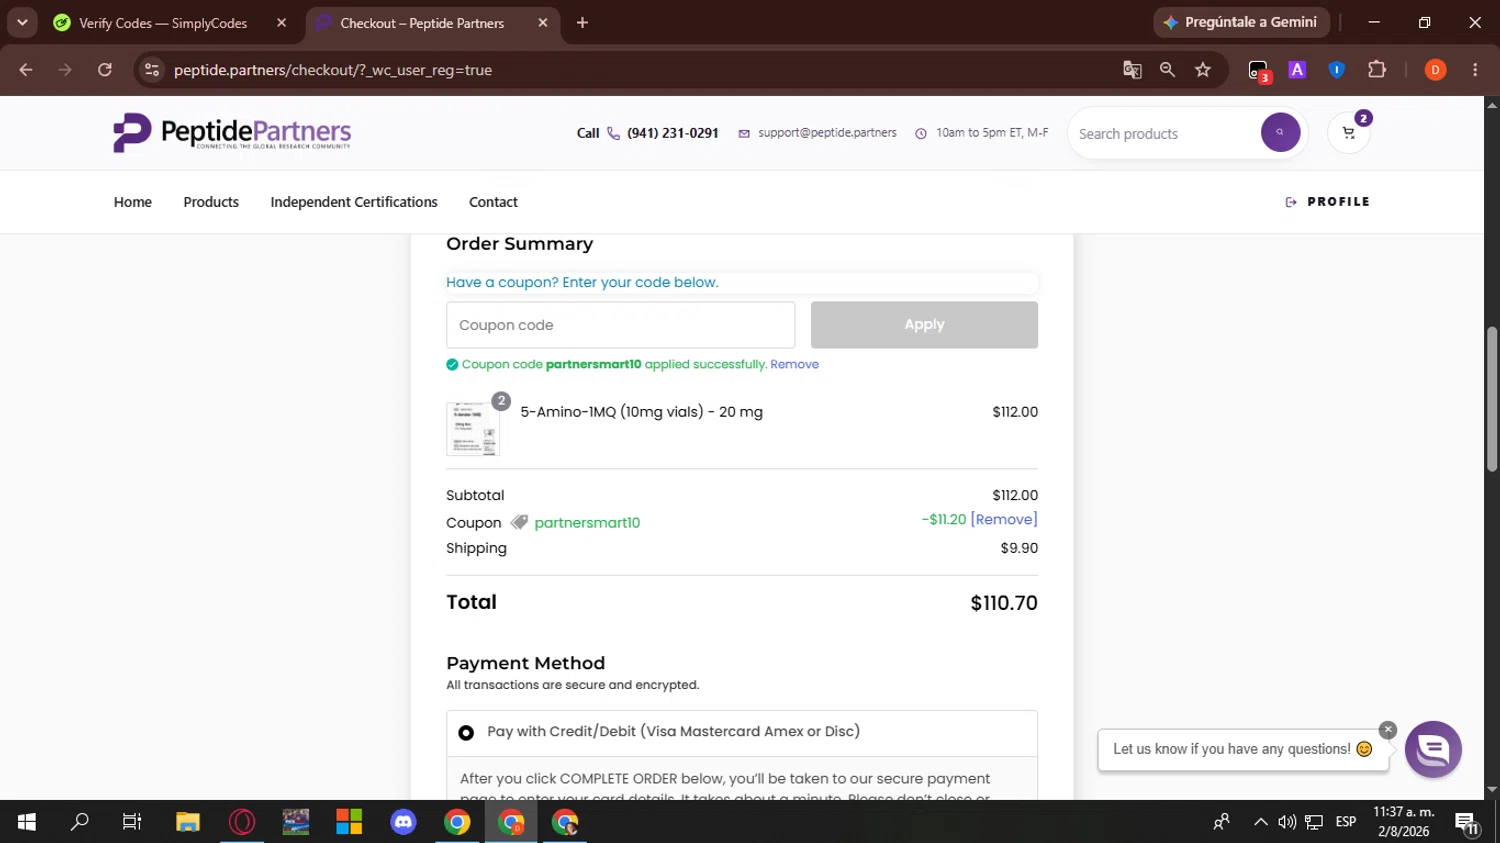Viewport: 1500px width, 843px height.
Task: Click [Remove] in the Coupon discount row
Action: (x=1004, y=519)
